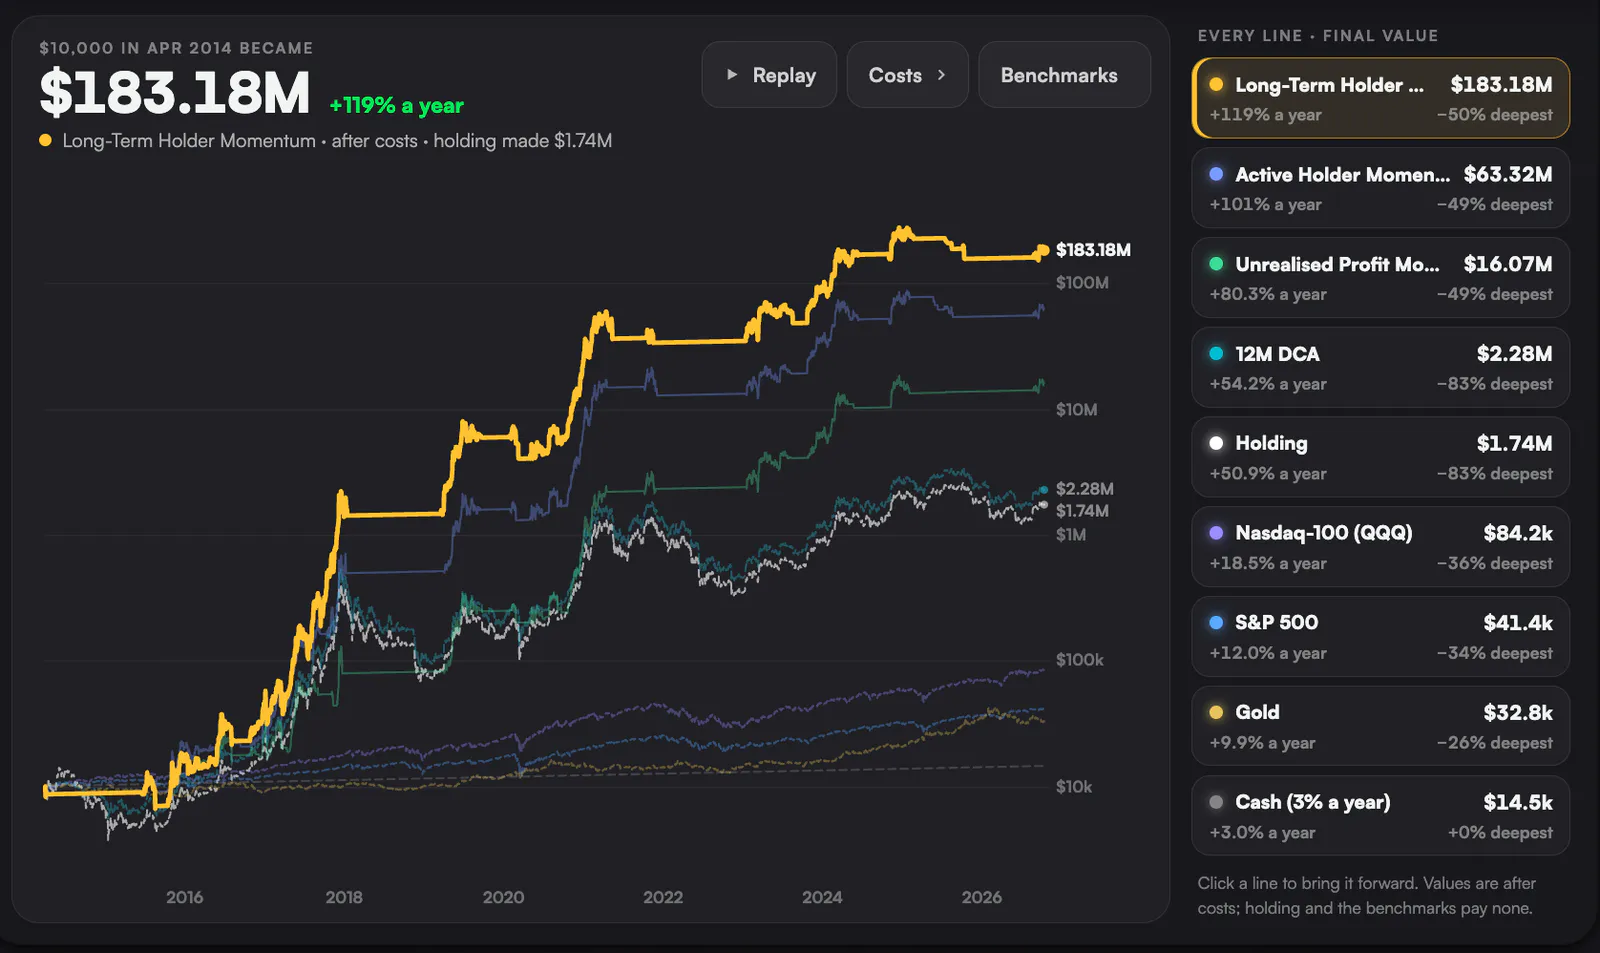Click the $84.2k Nasdaq final value

(1518, 533)
